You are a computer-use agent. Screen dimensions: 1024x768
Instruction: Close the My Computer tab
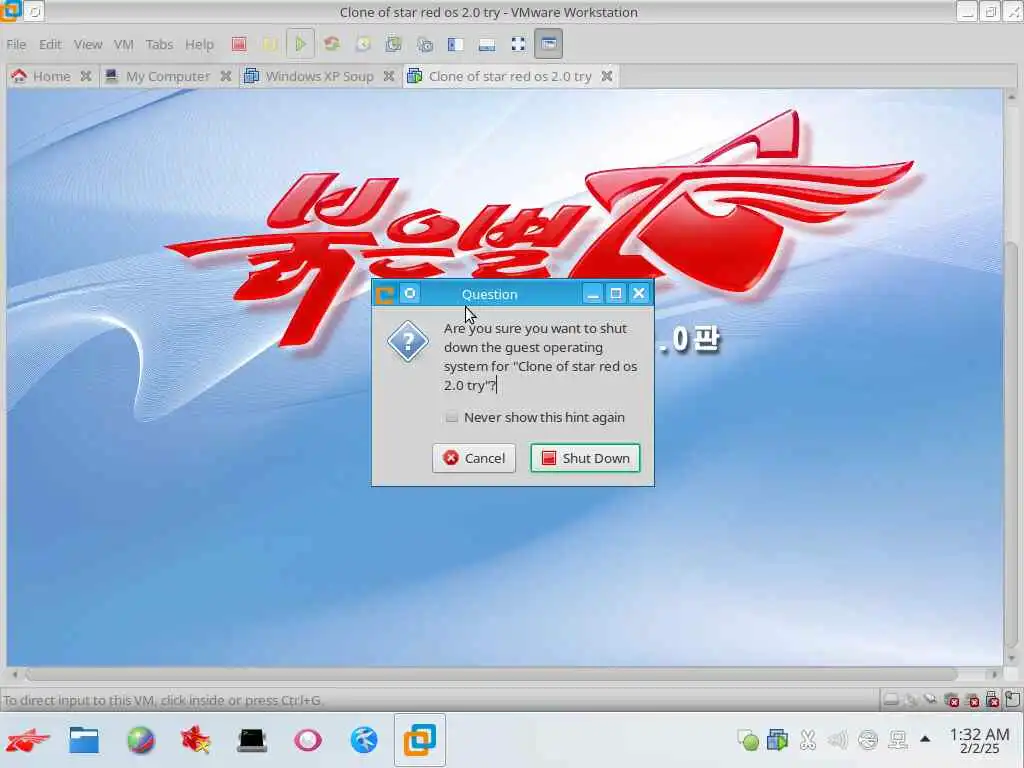pos(225,76)
